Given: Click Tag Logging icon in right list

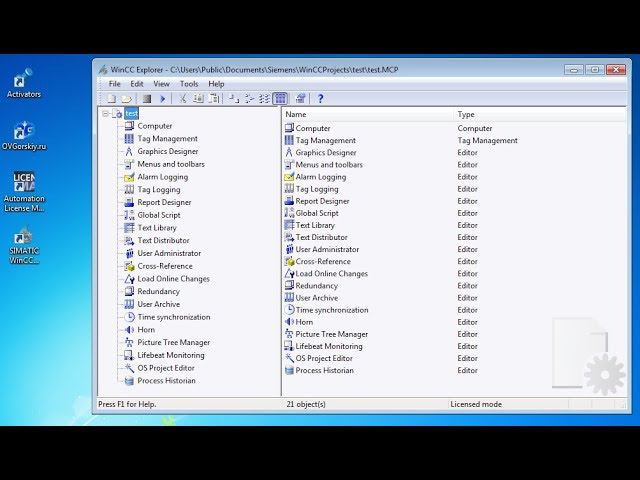Looking at the screenshot, I should [289, 189].
